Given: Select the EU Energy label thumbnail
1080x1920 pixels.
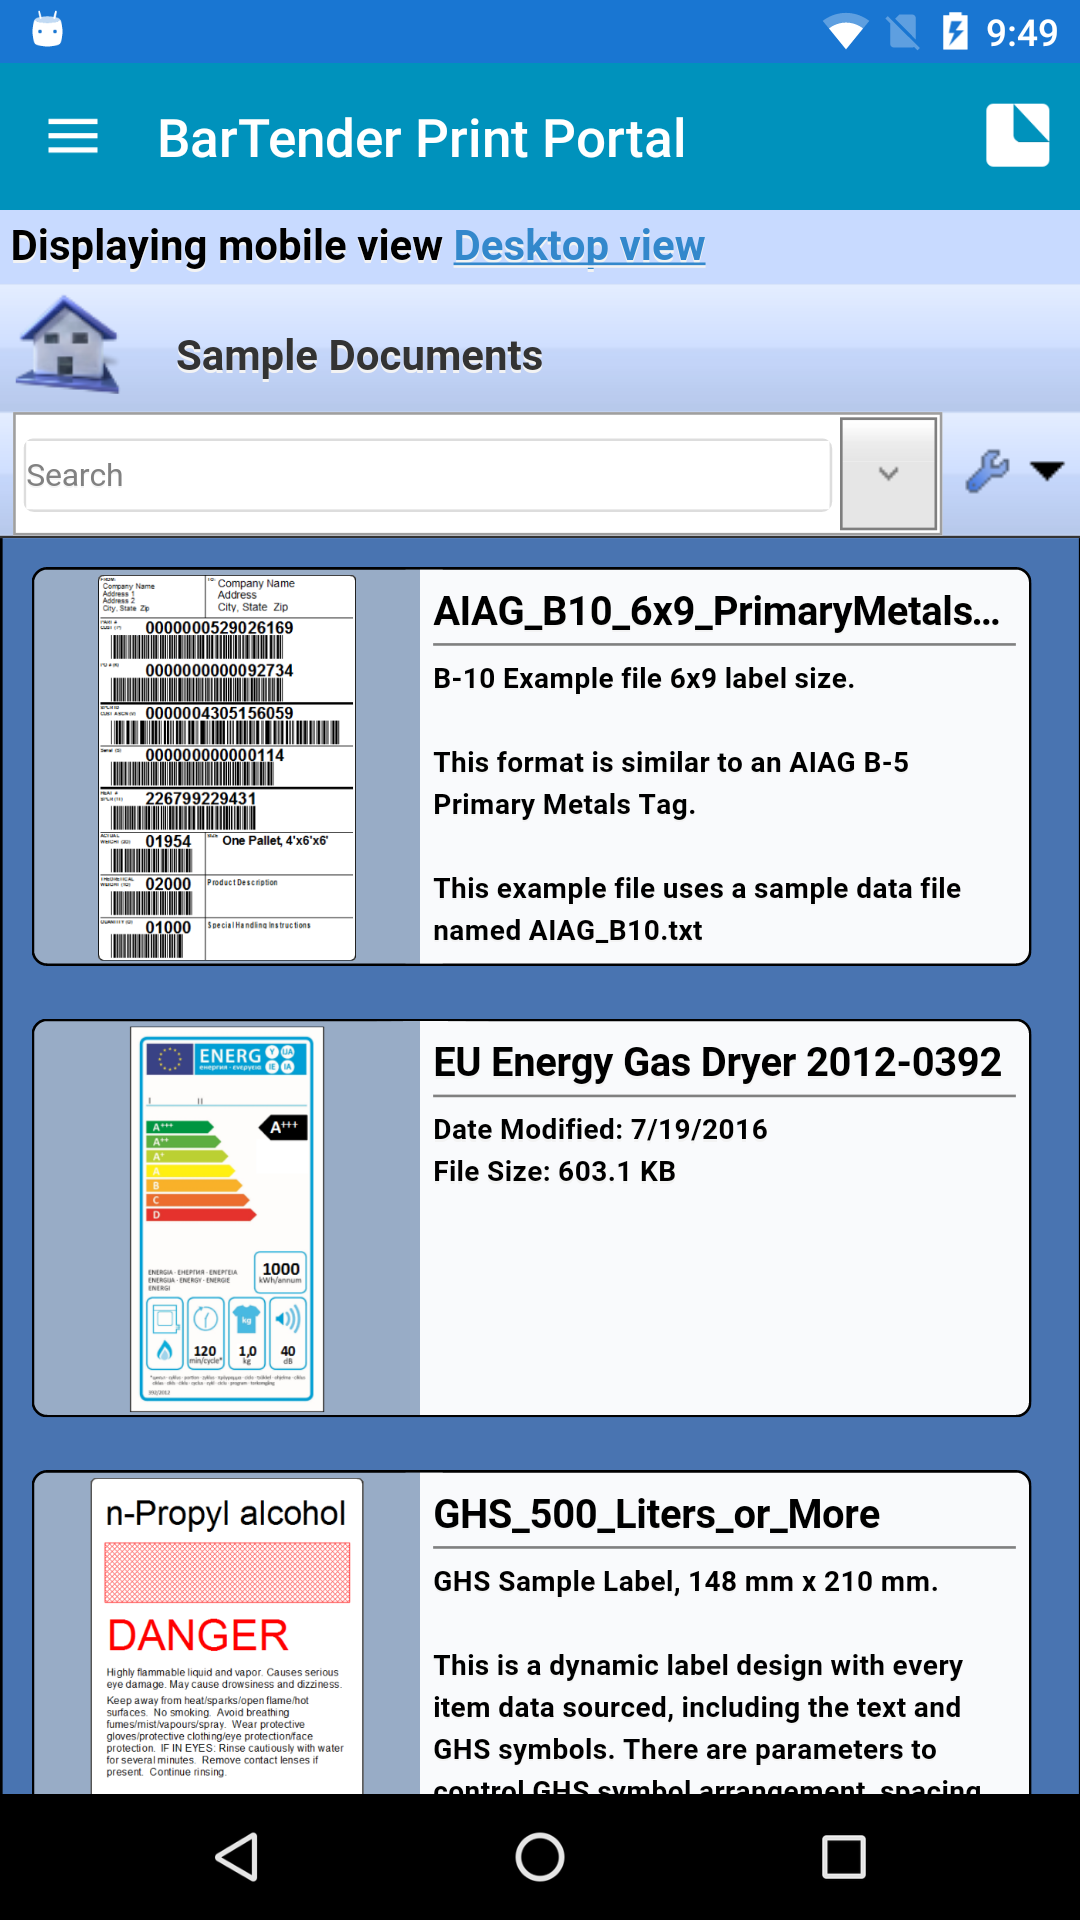Looking at the screenshot, I should coord(227,1219).
